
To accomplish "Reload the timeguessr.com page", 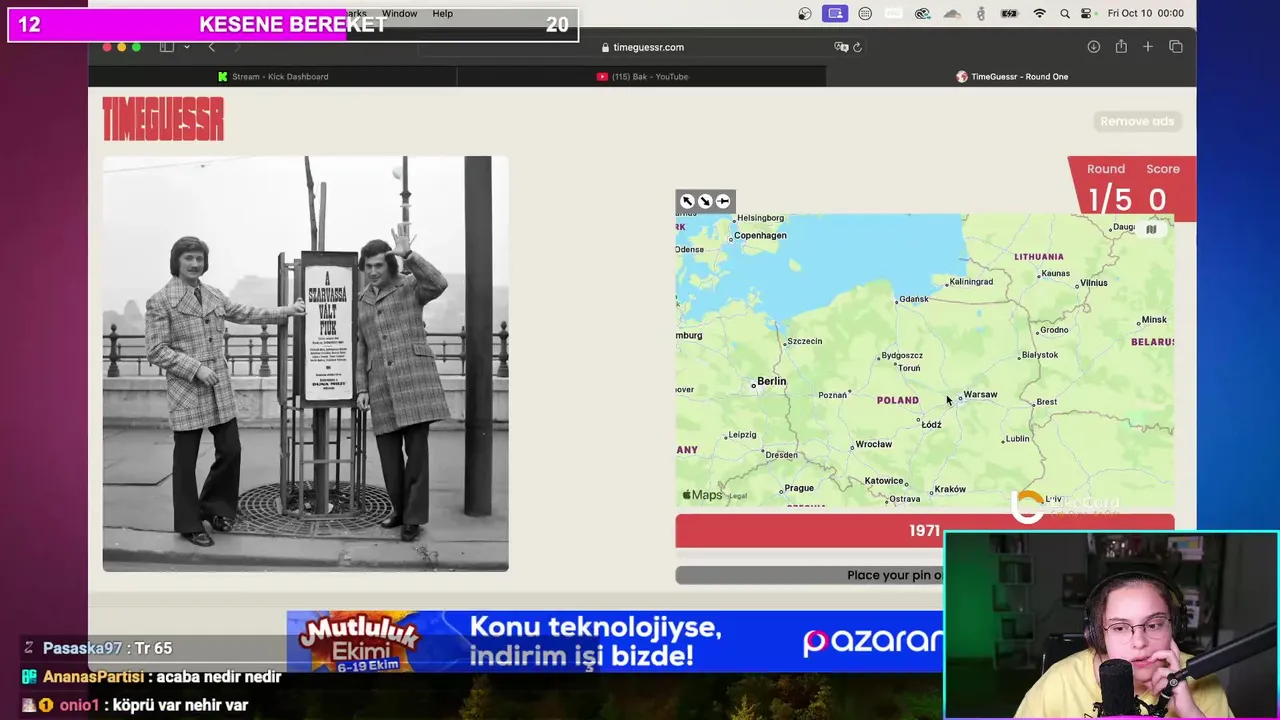I will pyautogui.click(x=857, y=47).
